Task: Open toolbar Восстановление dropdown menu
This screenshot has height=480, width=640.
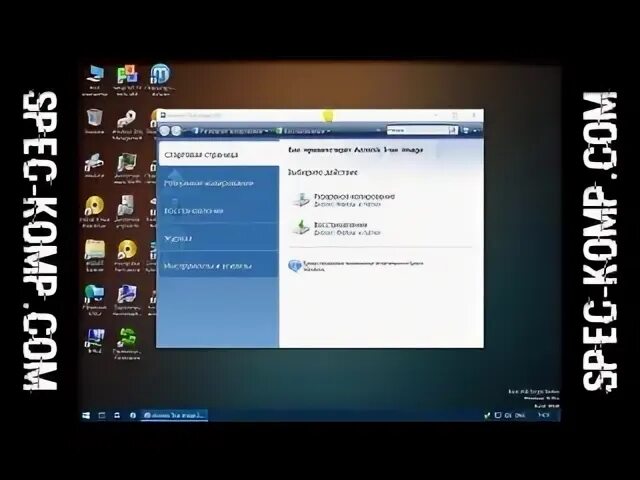Action: click(x=303, y=131)
